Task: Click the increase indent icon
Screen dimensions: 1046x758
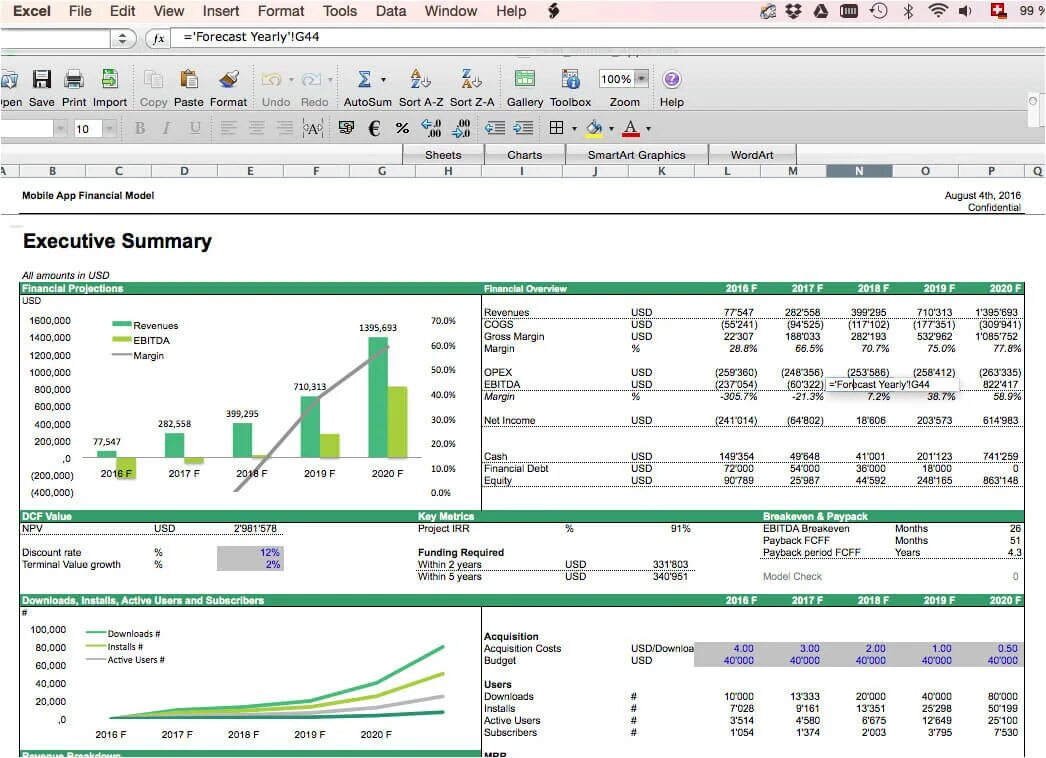Action: (523, 128)
